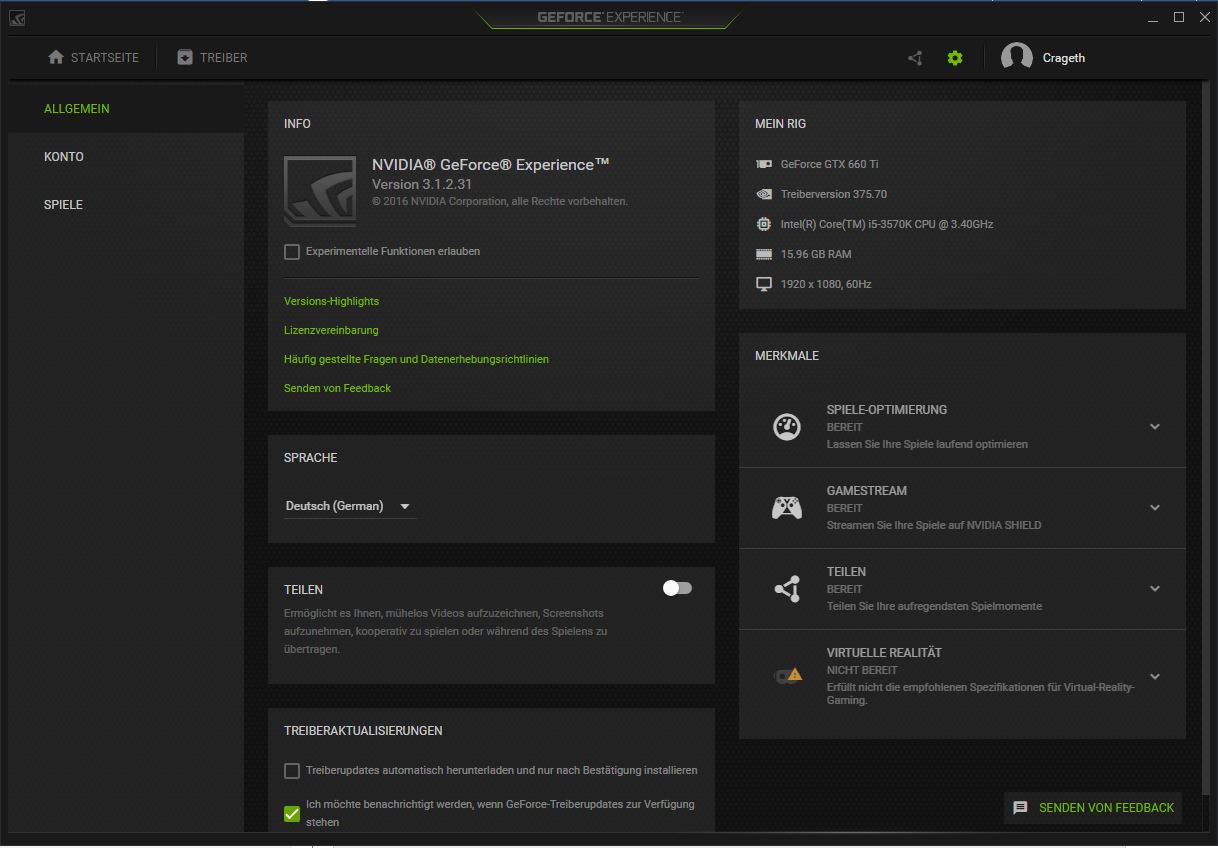
Task: Click the monitor resolution icon
Action: (x=764, y=284)
